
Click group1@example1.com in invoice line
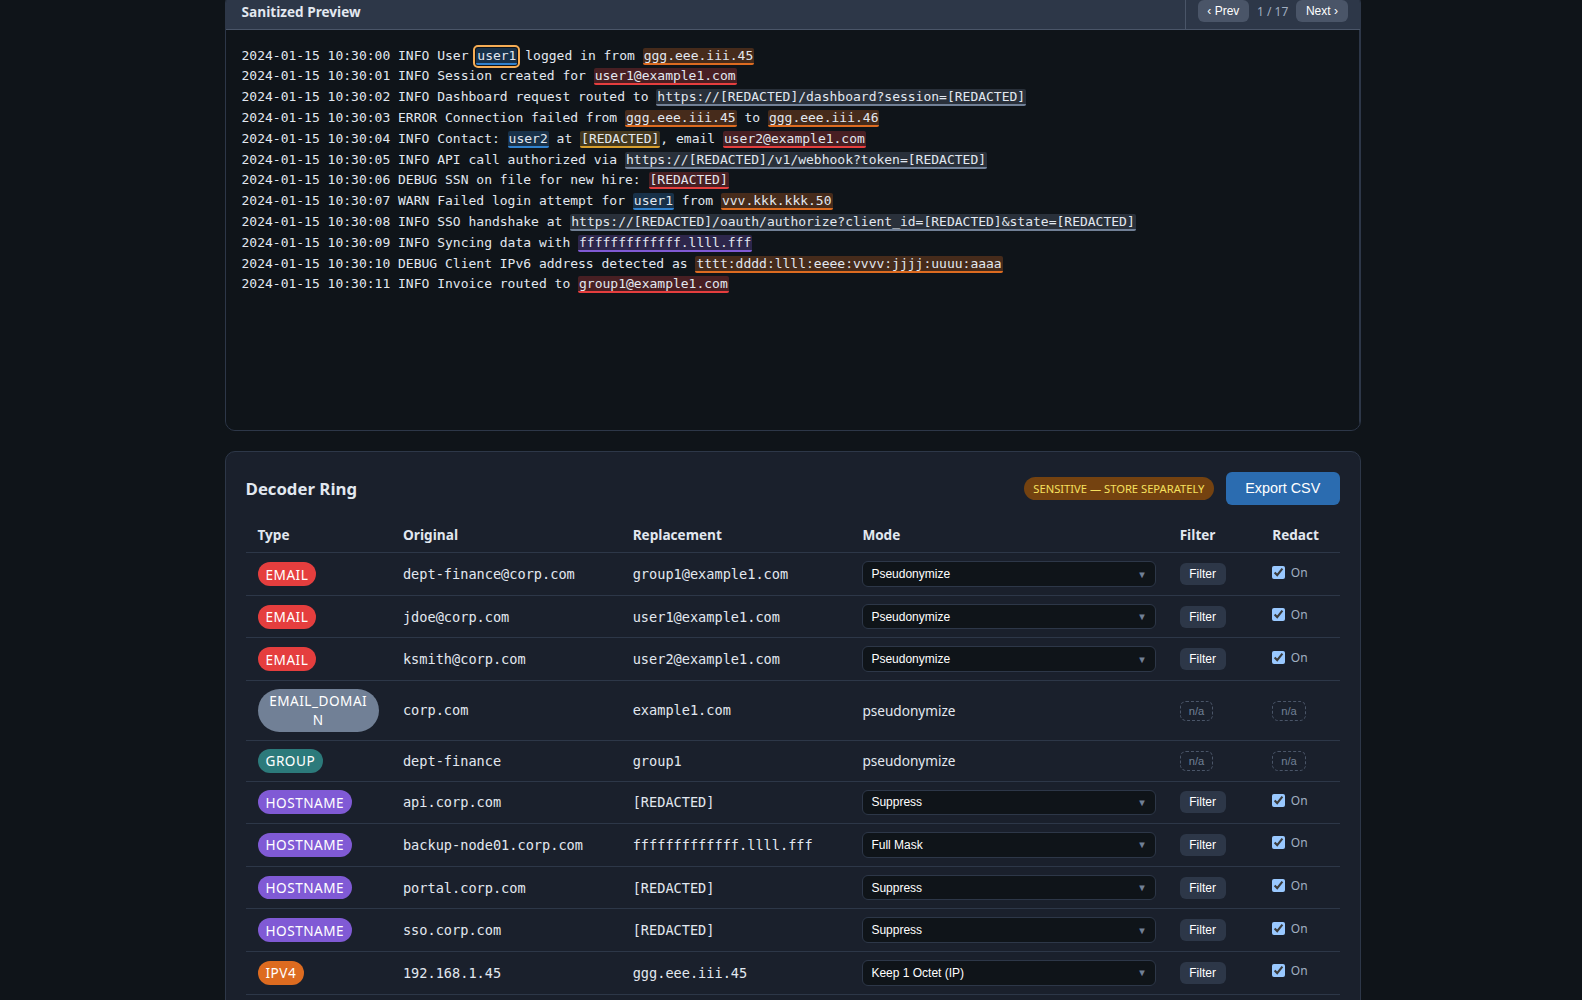(x=653, y=284)
